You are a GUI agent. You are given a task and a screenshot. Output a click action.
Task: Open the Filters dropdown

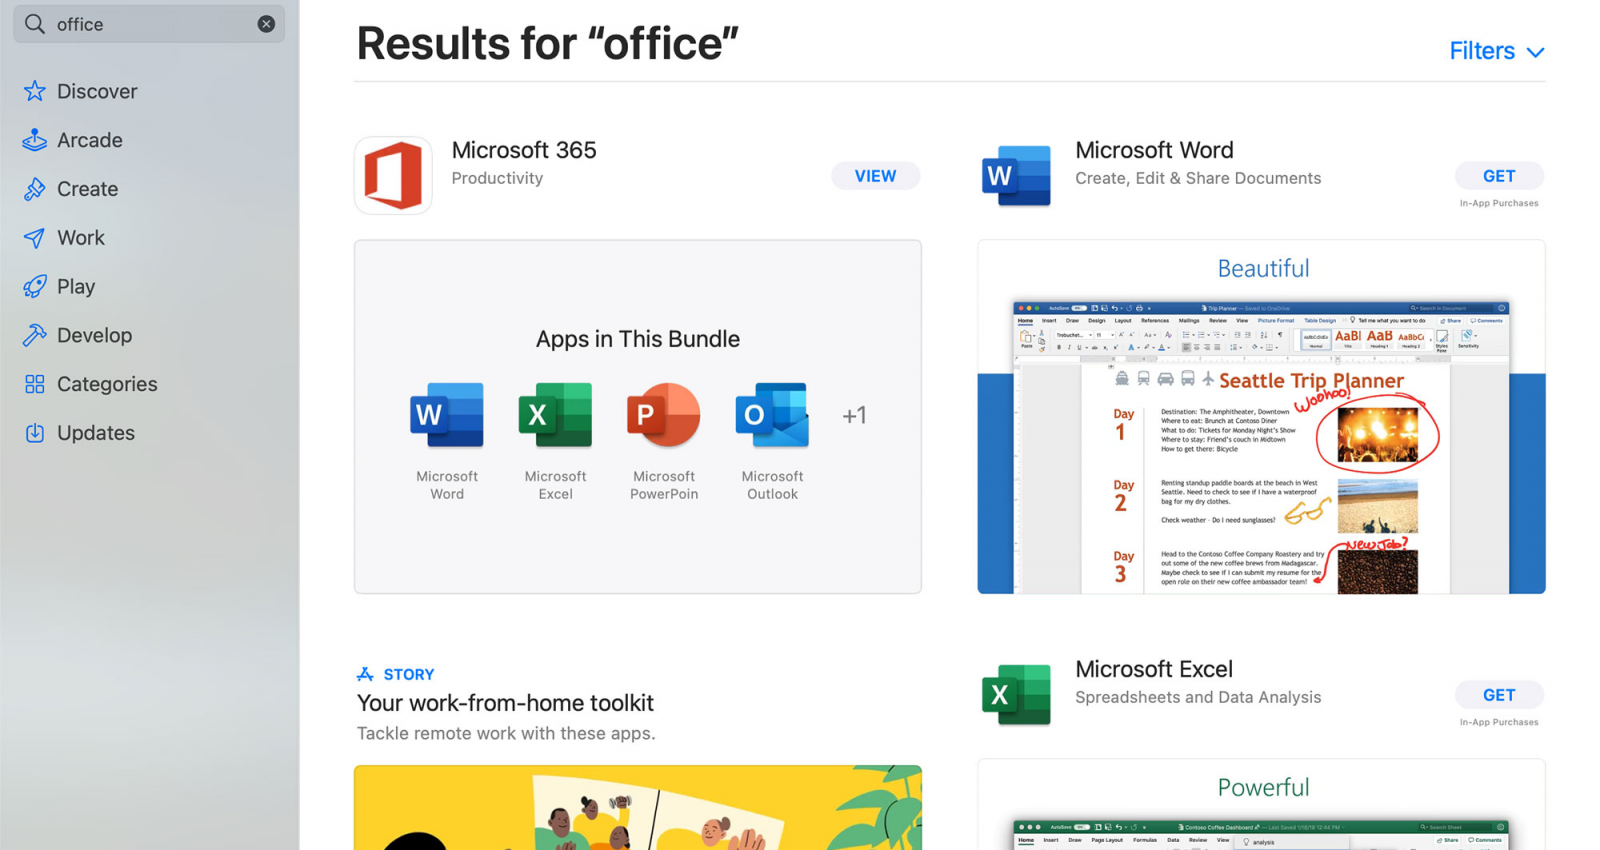[1497, 51]
